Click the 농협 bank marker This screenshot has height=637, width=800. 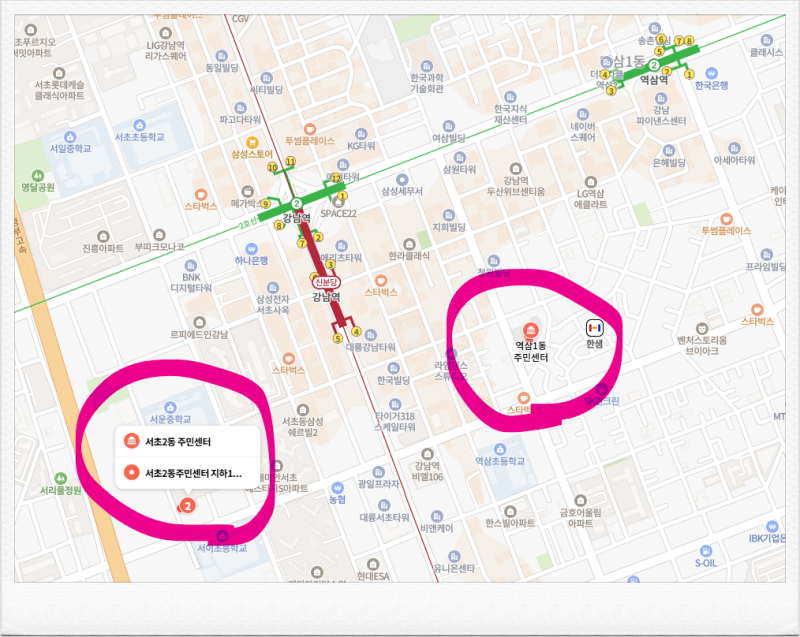pos(337,488)
